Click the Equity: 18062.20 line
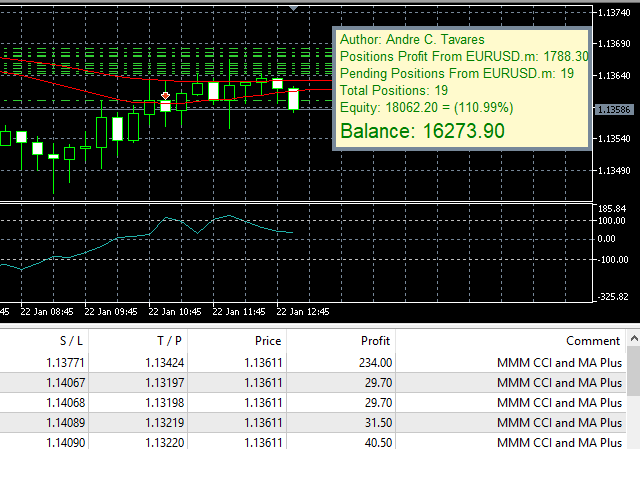 427,107
